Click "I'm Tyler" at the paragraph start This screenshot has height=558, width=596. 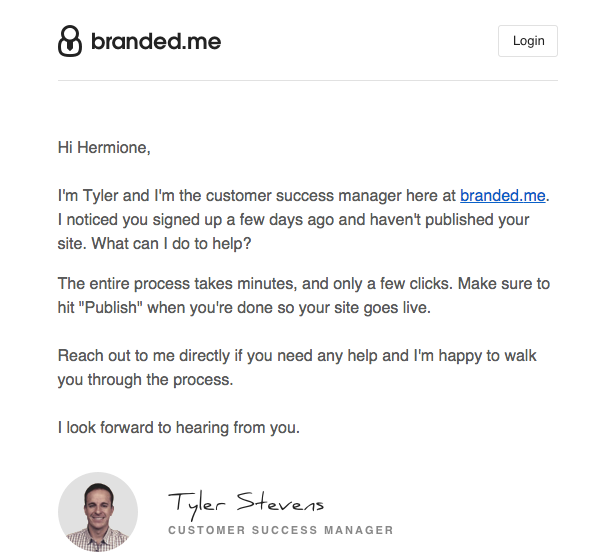click(88, 196)
